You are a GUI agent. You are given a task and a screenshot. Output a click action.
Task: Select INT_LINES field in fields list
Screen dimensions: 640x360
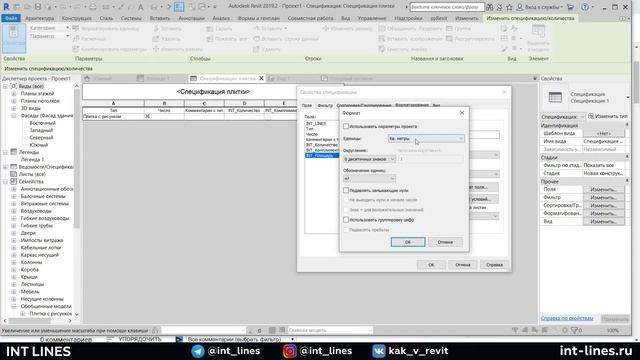click(x=316, y=123)
